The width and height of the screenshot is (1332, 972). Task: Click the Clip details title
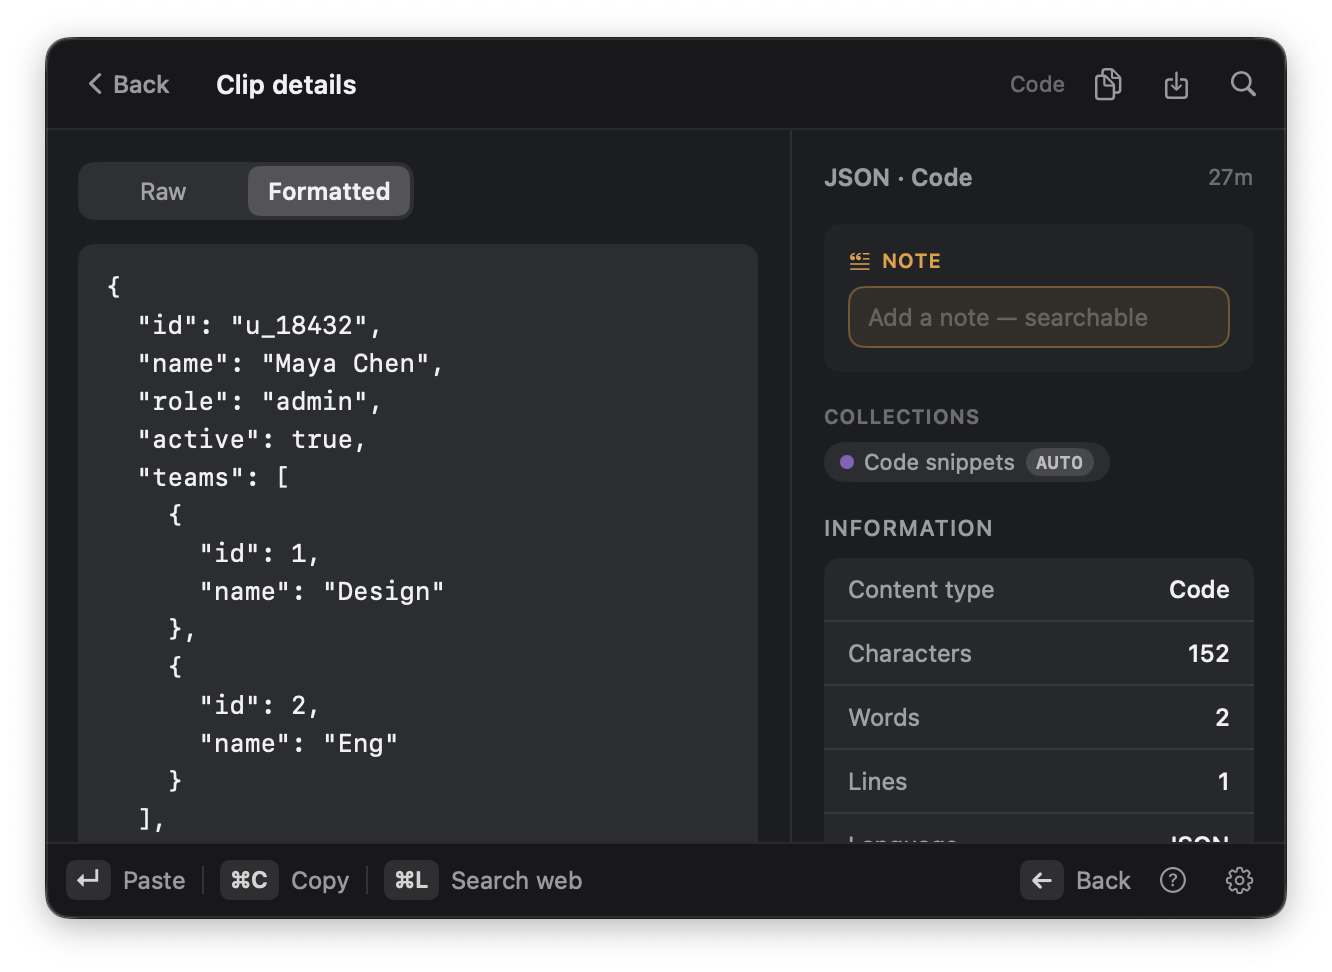[x=286, y=85]
